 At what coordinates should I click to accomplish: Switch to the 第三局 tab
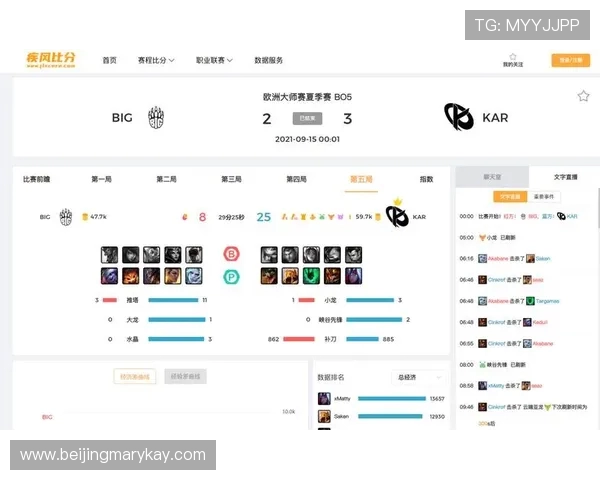(x=232, y=179)
